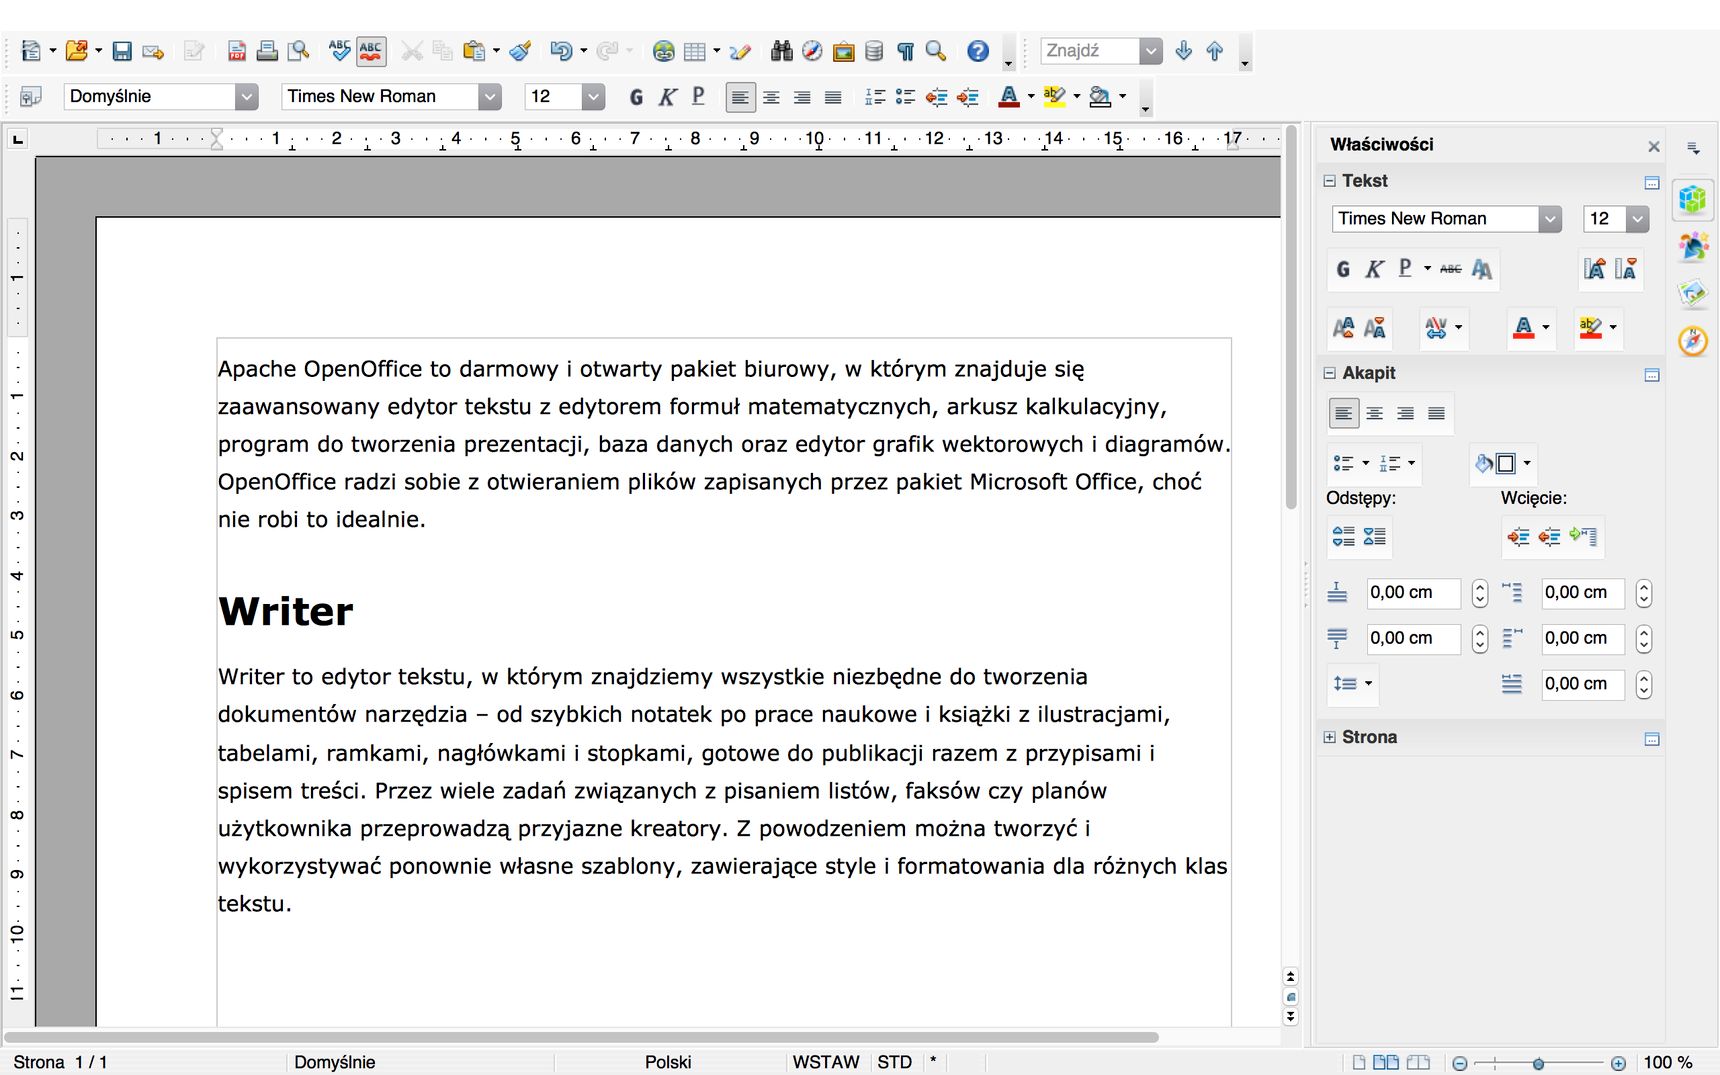Screen dimensions: 1720x1075
Task: Export directly as PDF
Action: pyautogui.click(x=237, y=51)
